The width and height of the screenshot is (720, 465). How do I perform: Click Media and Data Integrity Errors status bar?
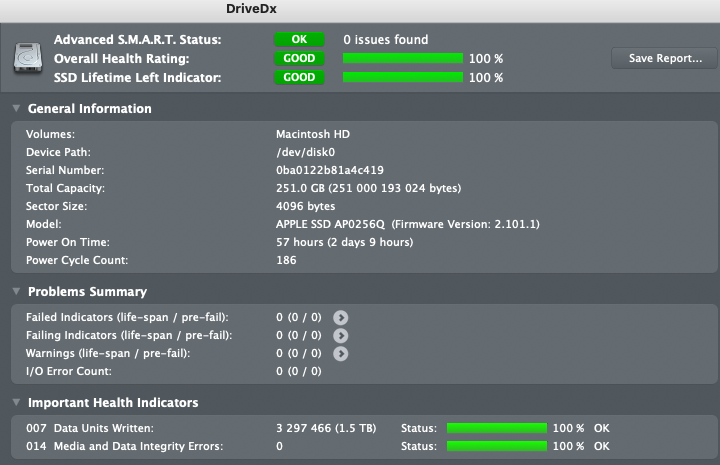497,446
